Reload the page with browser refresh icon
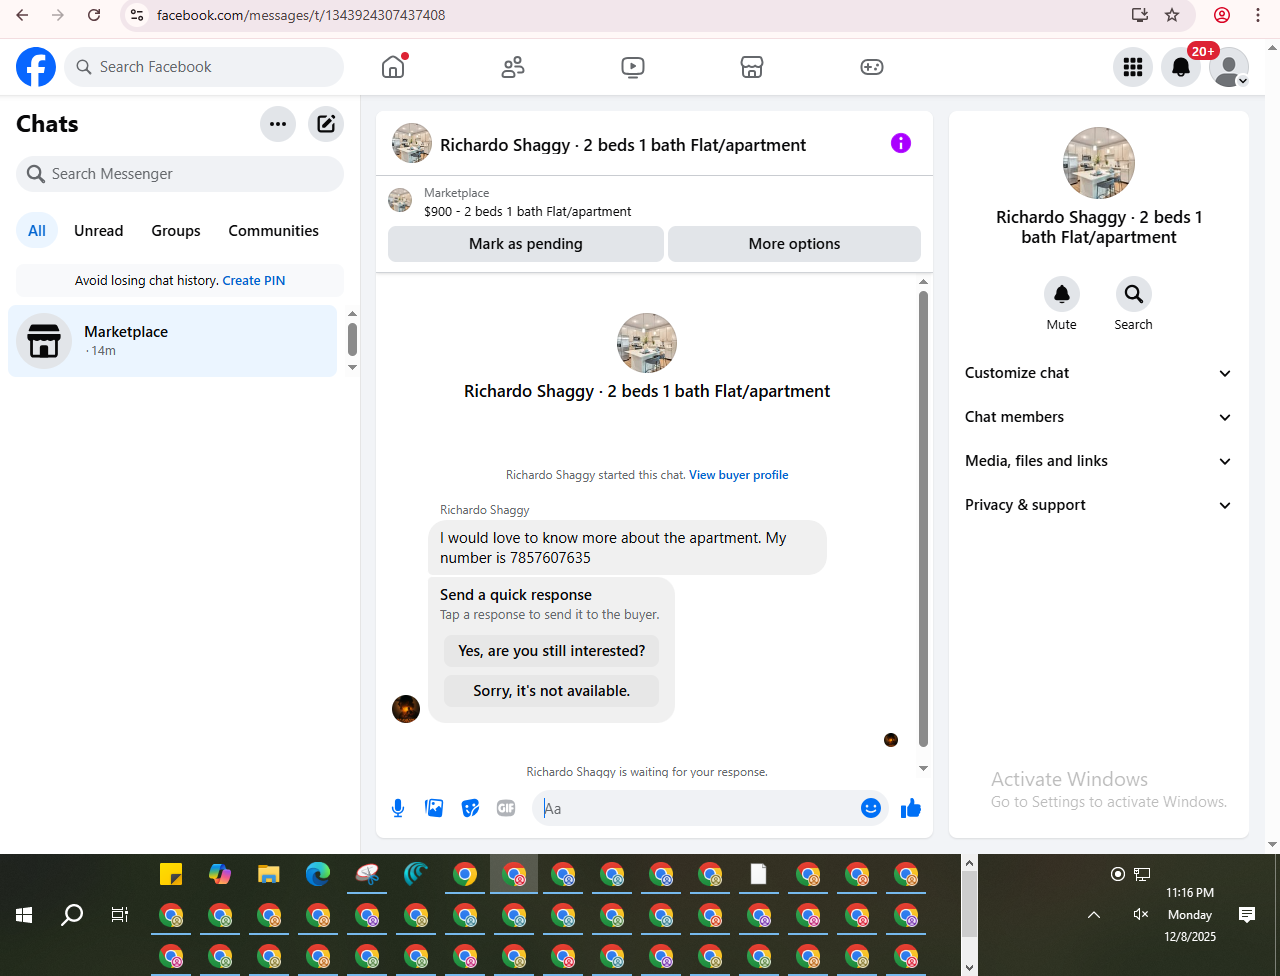Viewport: 1280px width, 976px height. (94, 15)
